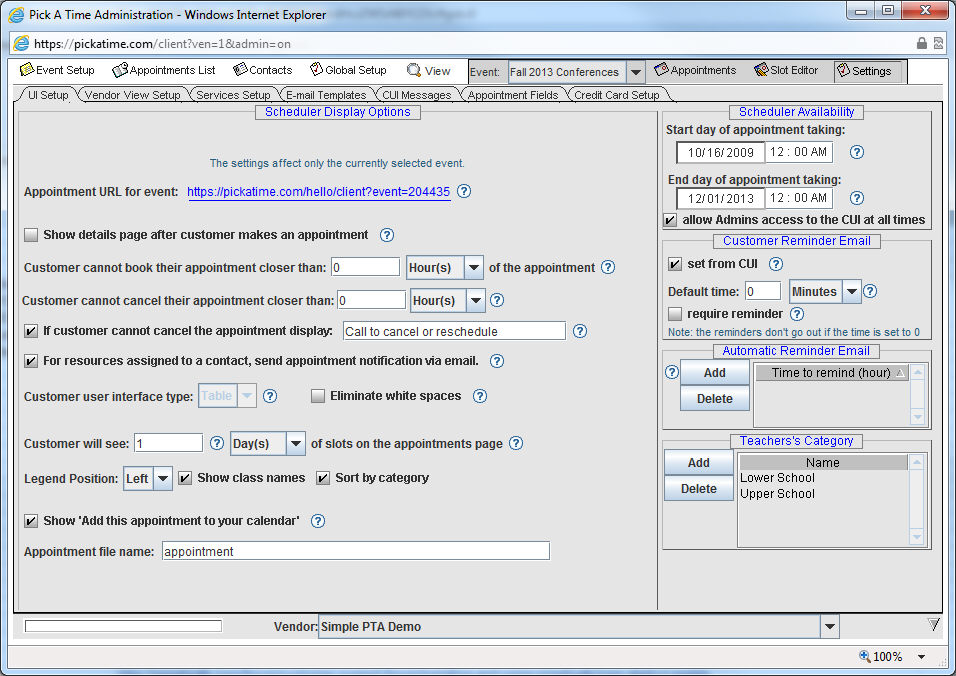The height and width of the screenshot is (676, 956).
Task: Open the Hour(s) dropdown for the booking limit
Action: coord(474,267)
